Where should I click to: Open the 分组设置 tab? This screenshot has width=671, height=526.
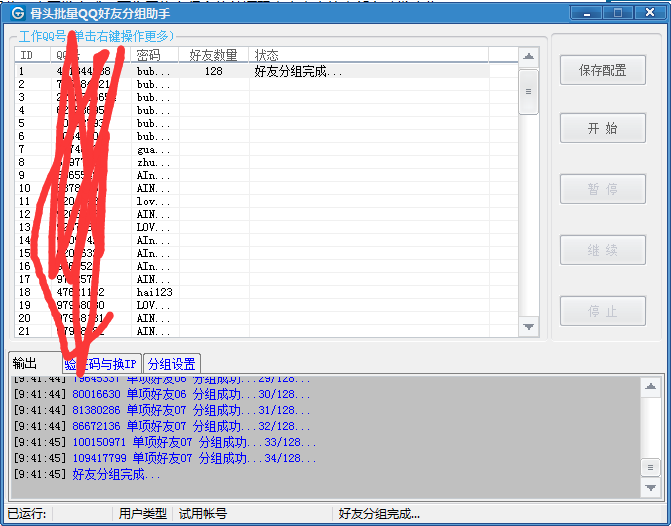point(172,363)
